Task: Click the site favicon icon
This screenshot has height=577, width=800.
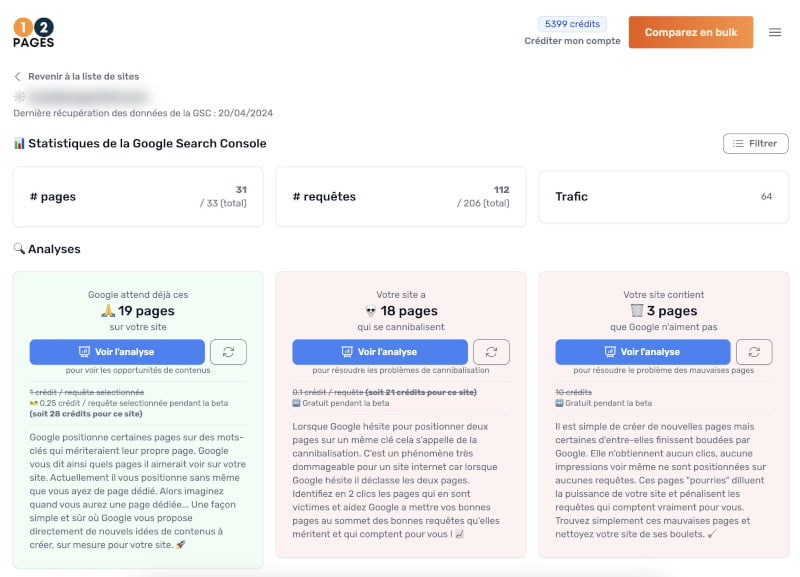Action: tap(19, 97)
